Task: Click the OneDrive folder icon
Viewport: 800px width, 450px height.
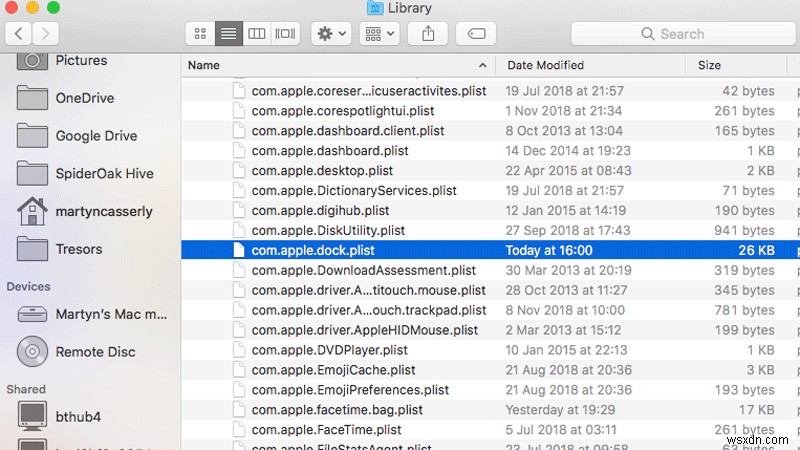Action: pyautogui.click(x=32, y=98)
